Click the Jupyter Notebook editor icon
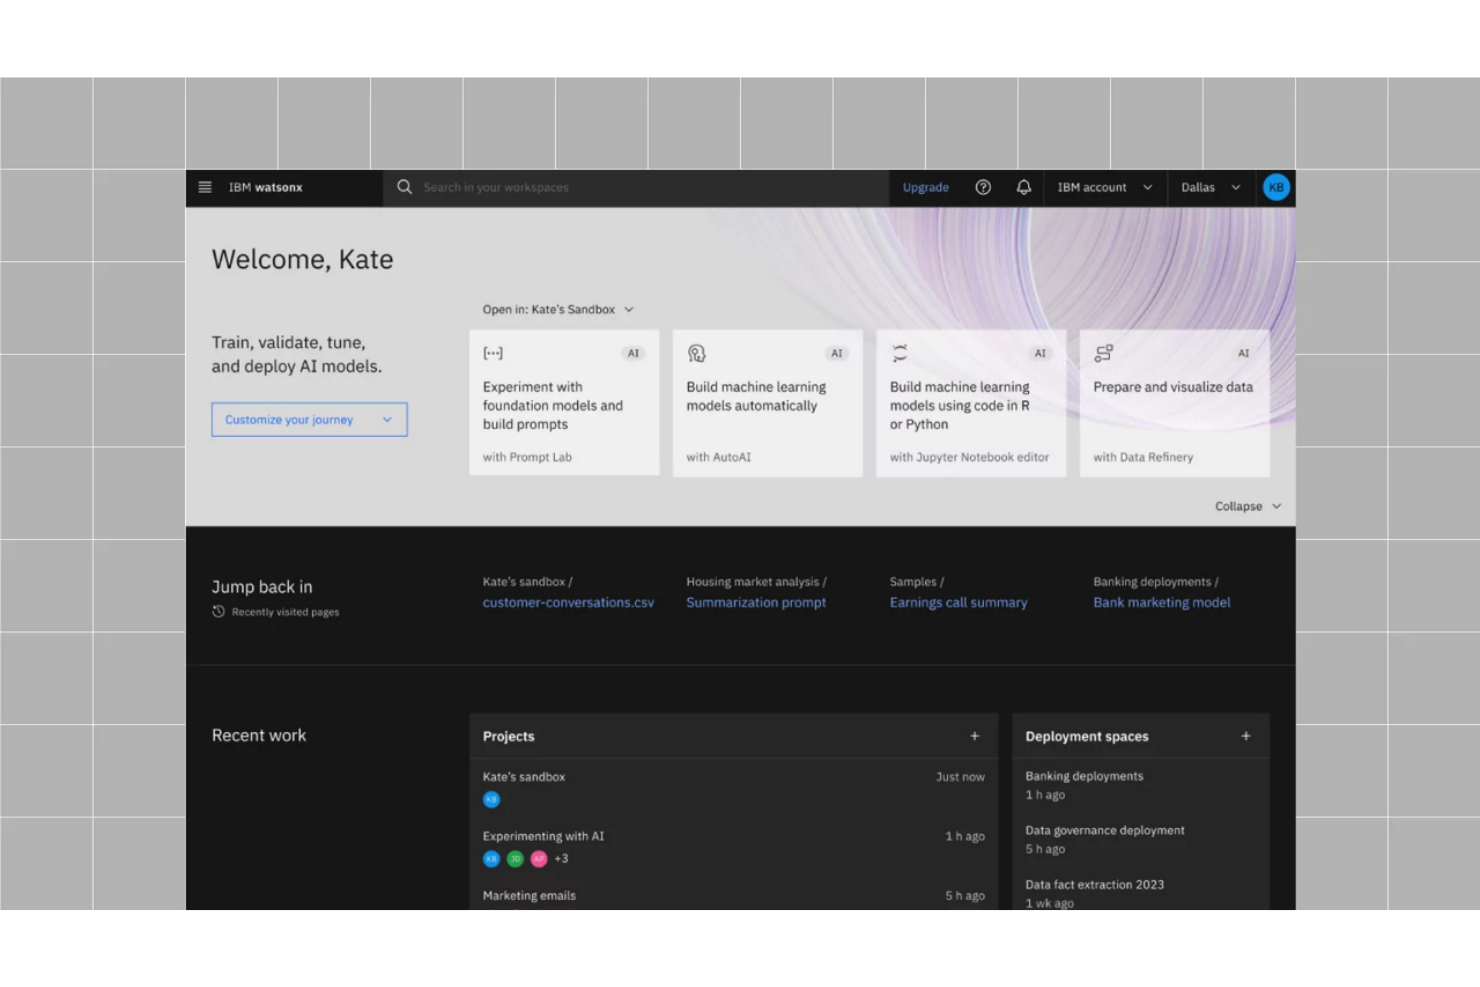 [x=898, y=352]
